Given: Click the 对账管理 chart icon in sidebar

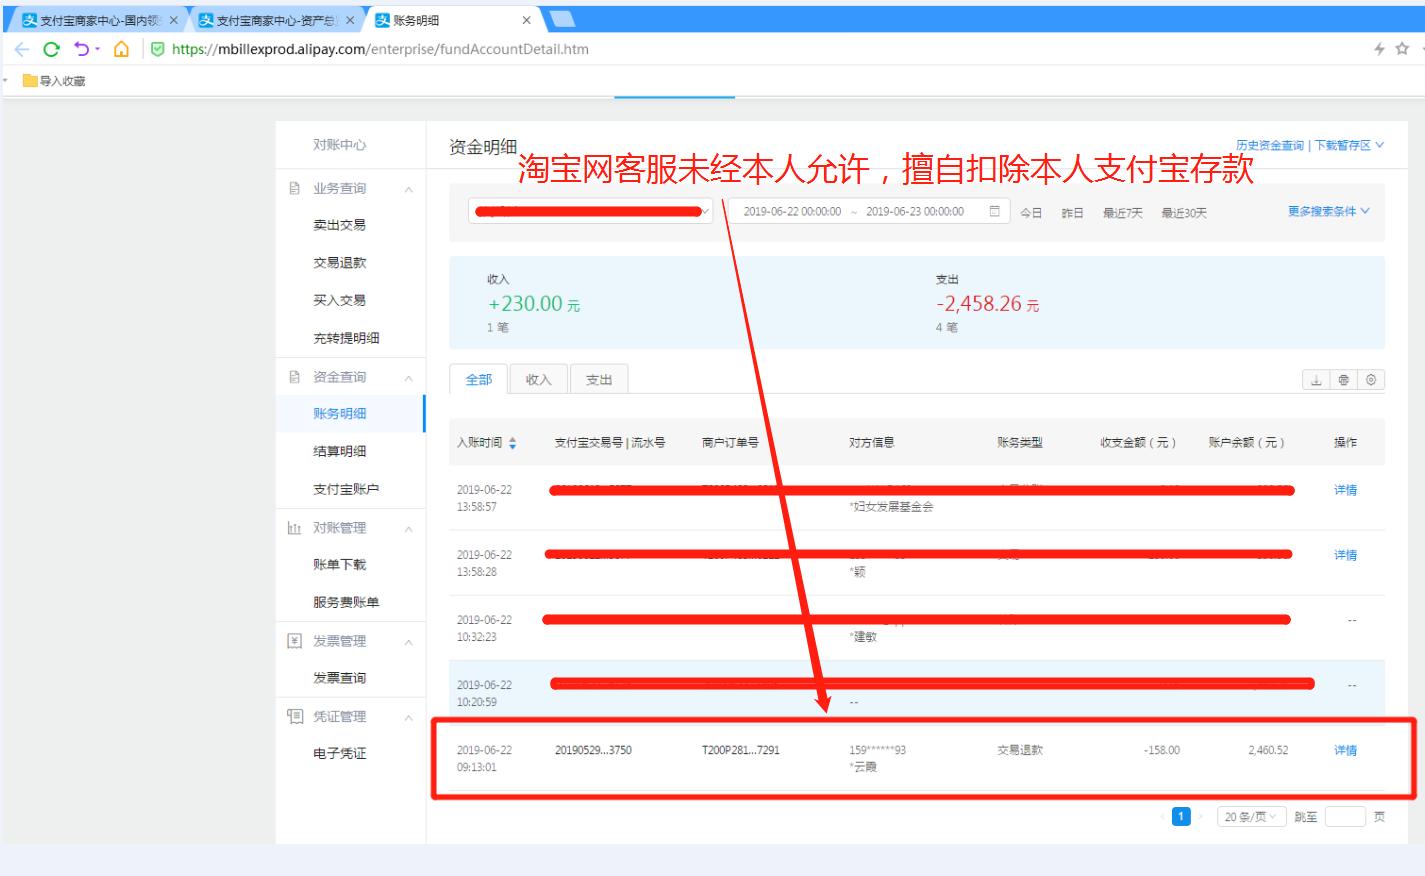Looking at the screenshot, I should [294, 528].
